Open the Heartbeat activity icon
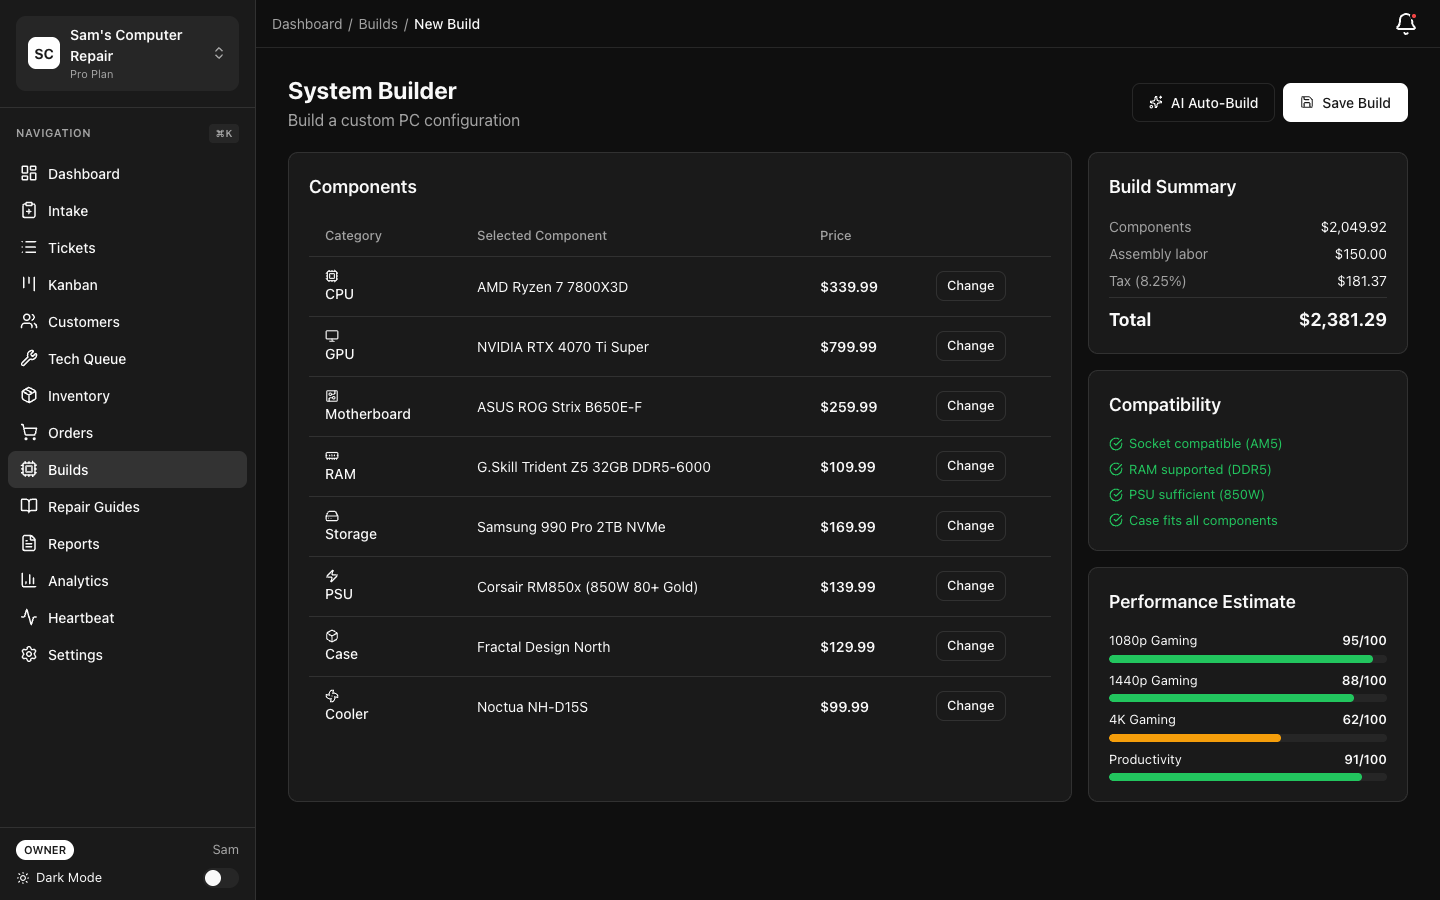1440x900 pixels. pos(28,617)
